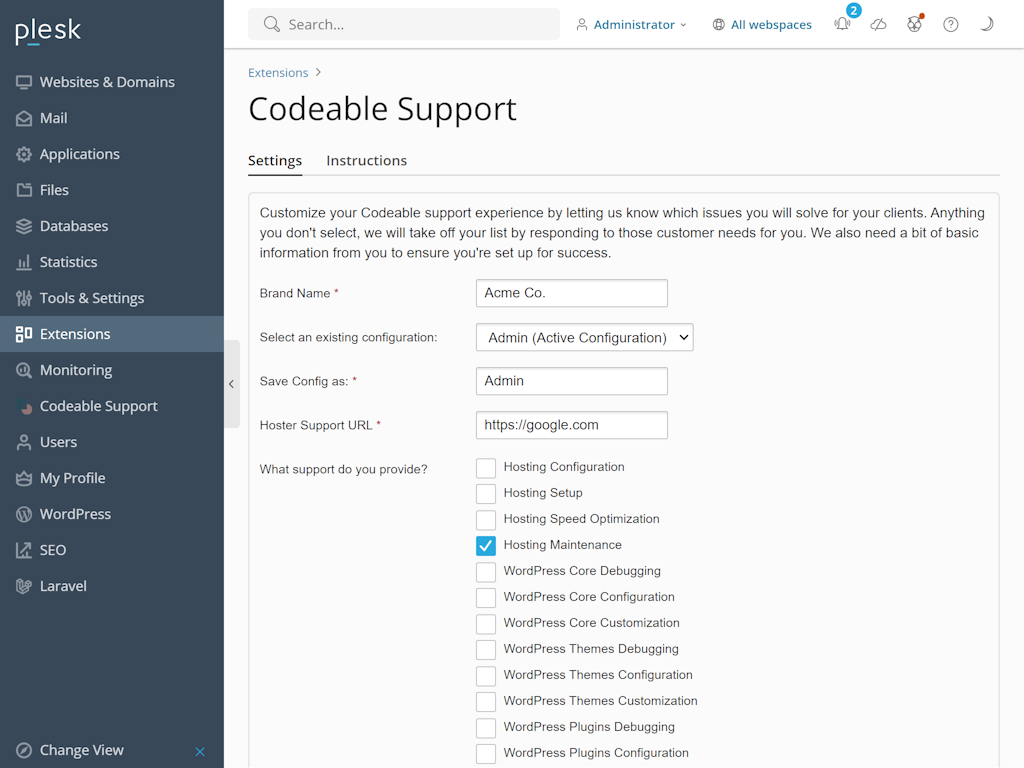Image resolution: width=1024 pixels, height=768 pixels.
Task: Enable WordPress Core Debugging checkbox
Action: [486, 571]
